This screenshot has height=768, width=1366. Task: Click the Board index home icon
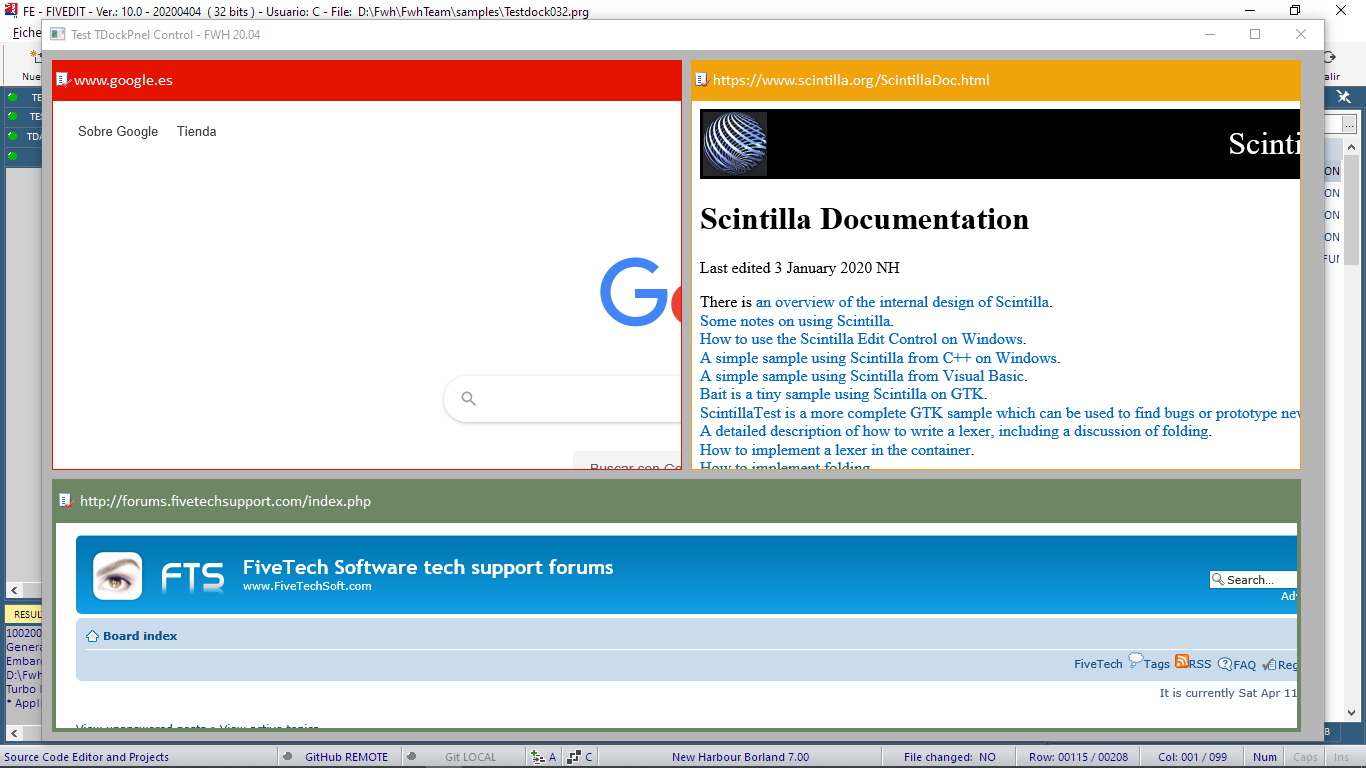coord(92,636)
